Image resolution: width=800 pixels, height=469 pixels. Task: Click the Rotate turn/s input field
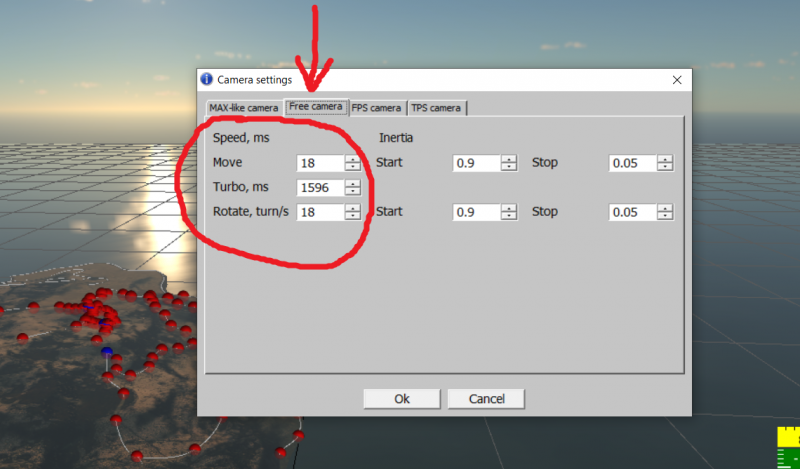coord(320,212)
